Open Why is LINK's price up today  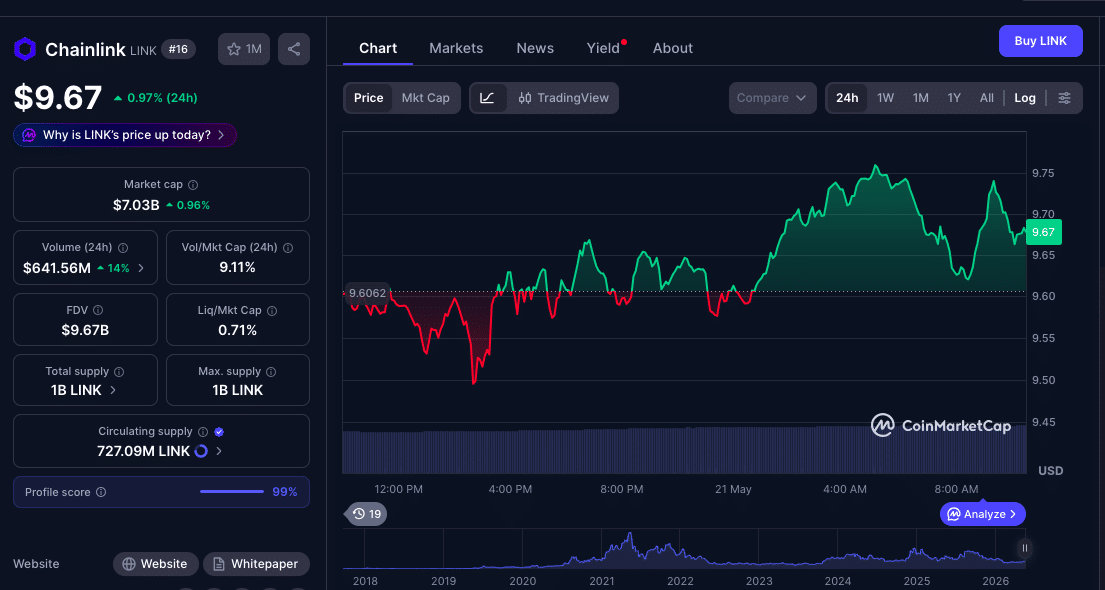125,135
